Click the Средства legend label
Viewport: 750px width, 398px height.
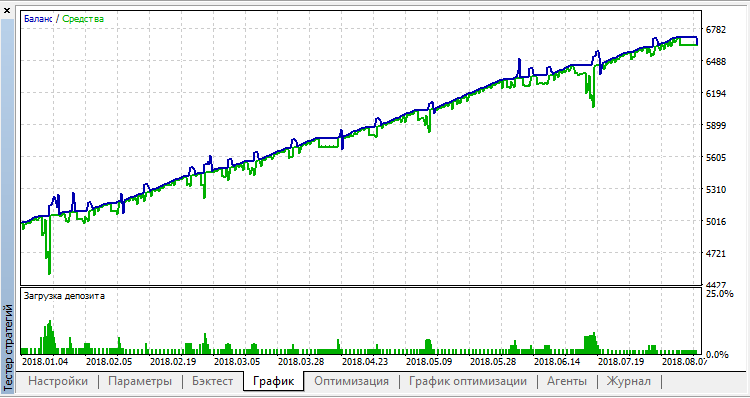[x=83, y=19]
